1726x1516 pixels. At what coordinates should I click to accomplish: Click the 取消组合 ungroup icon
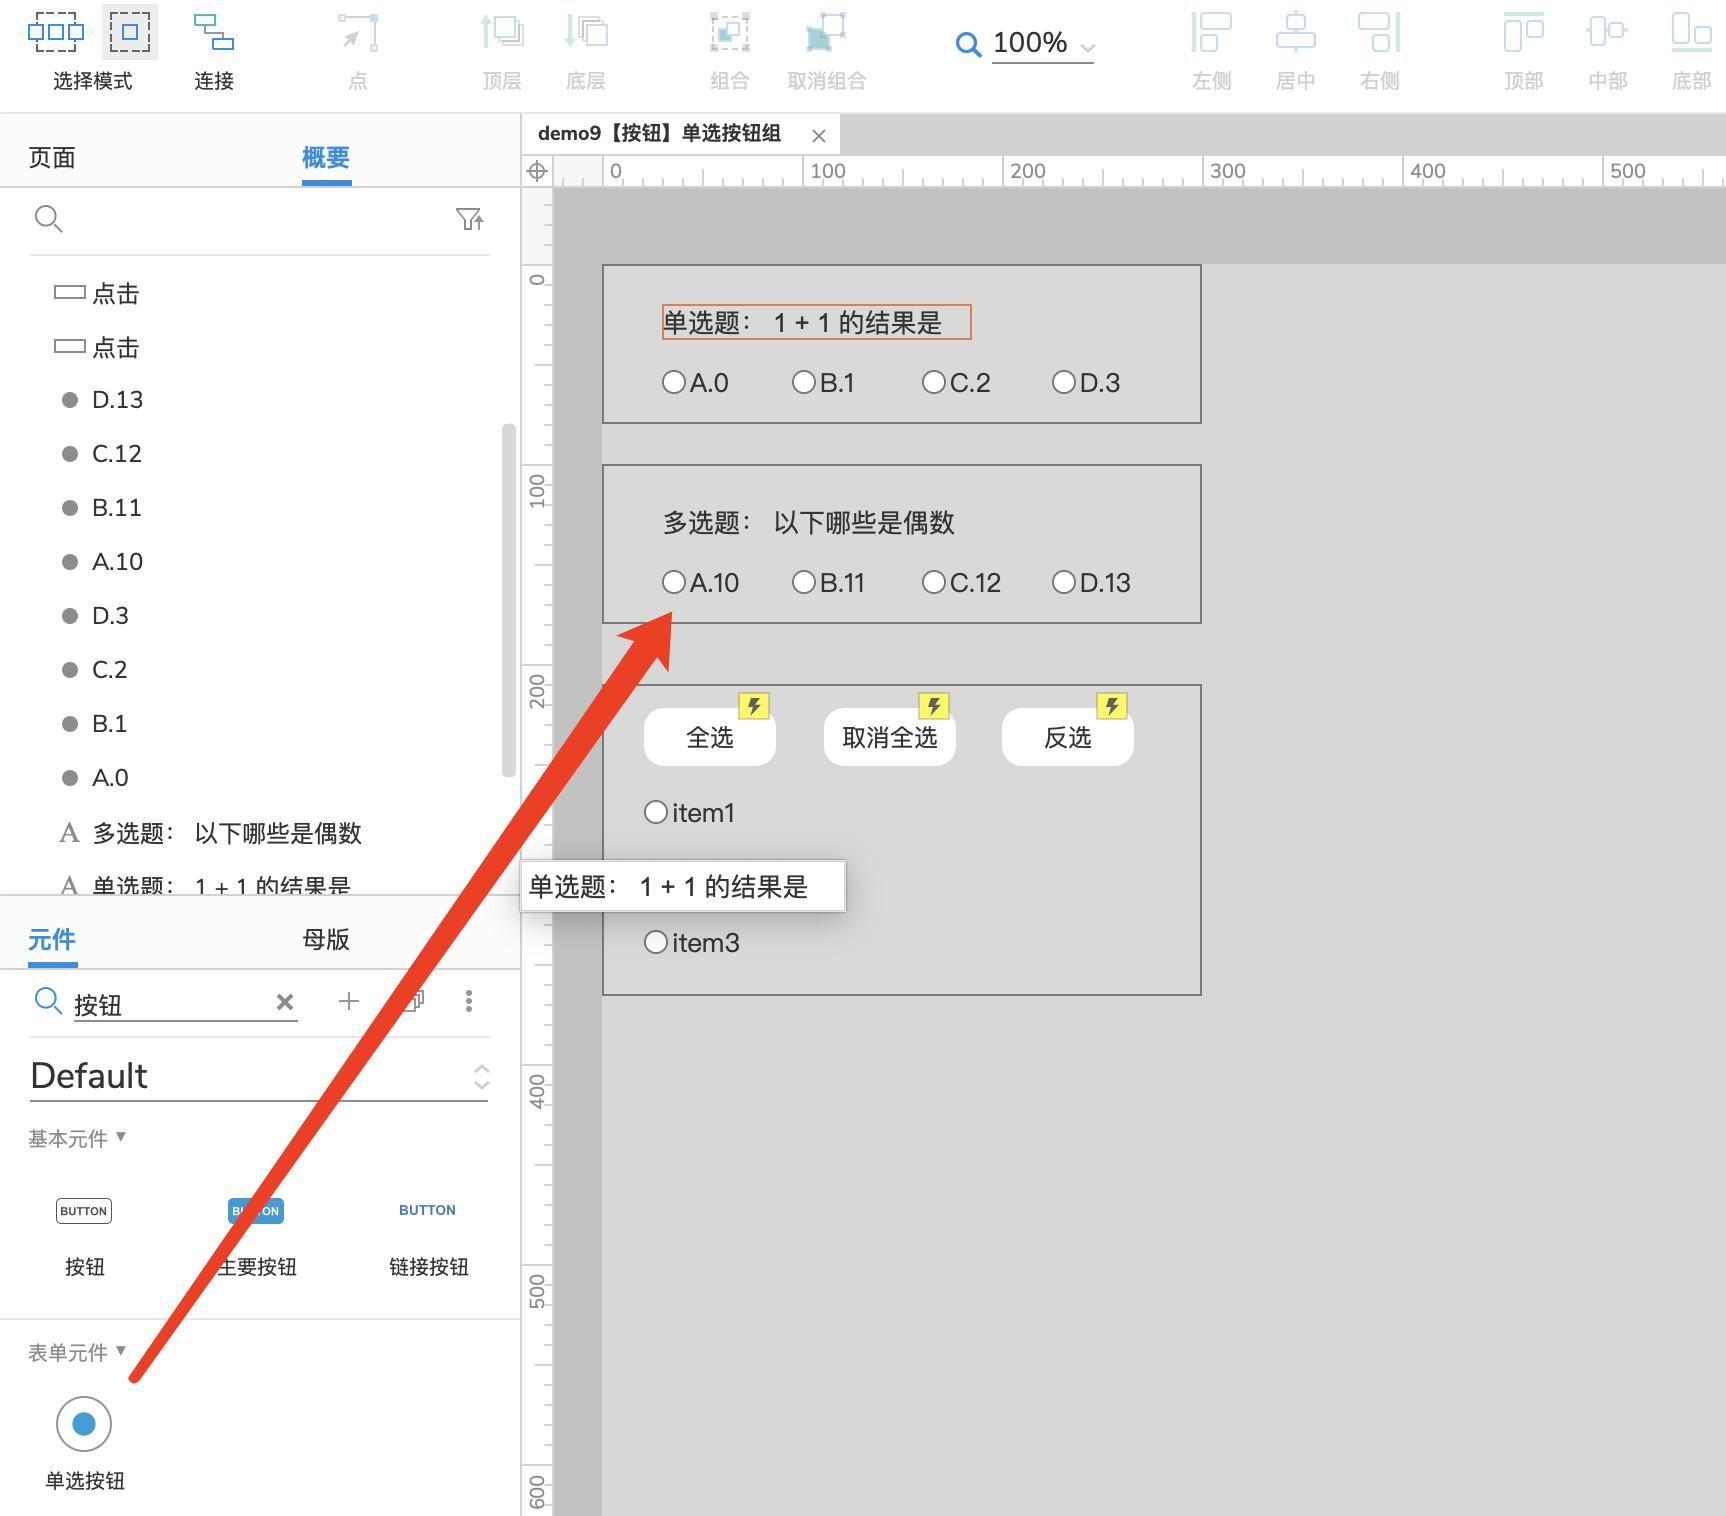[x=826, y=32]
